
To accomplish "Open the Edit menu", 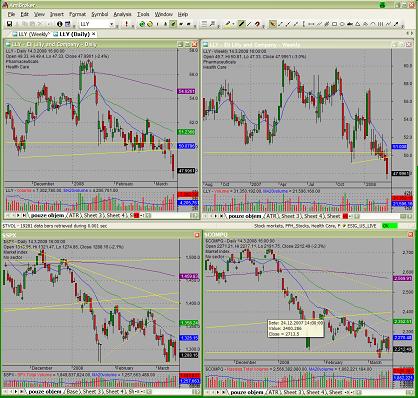I will click(x=24, y=14).
